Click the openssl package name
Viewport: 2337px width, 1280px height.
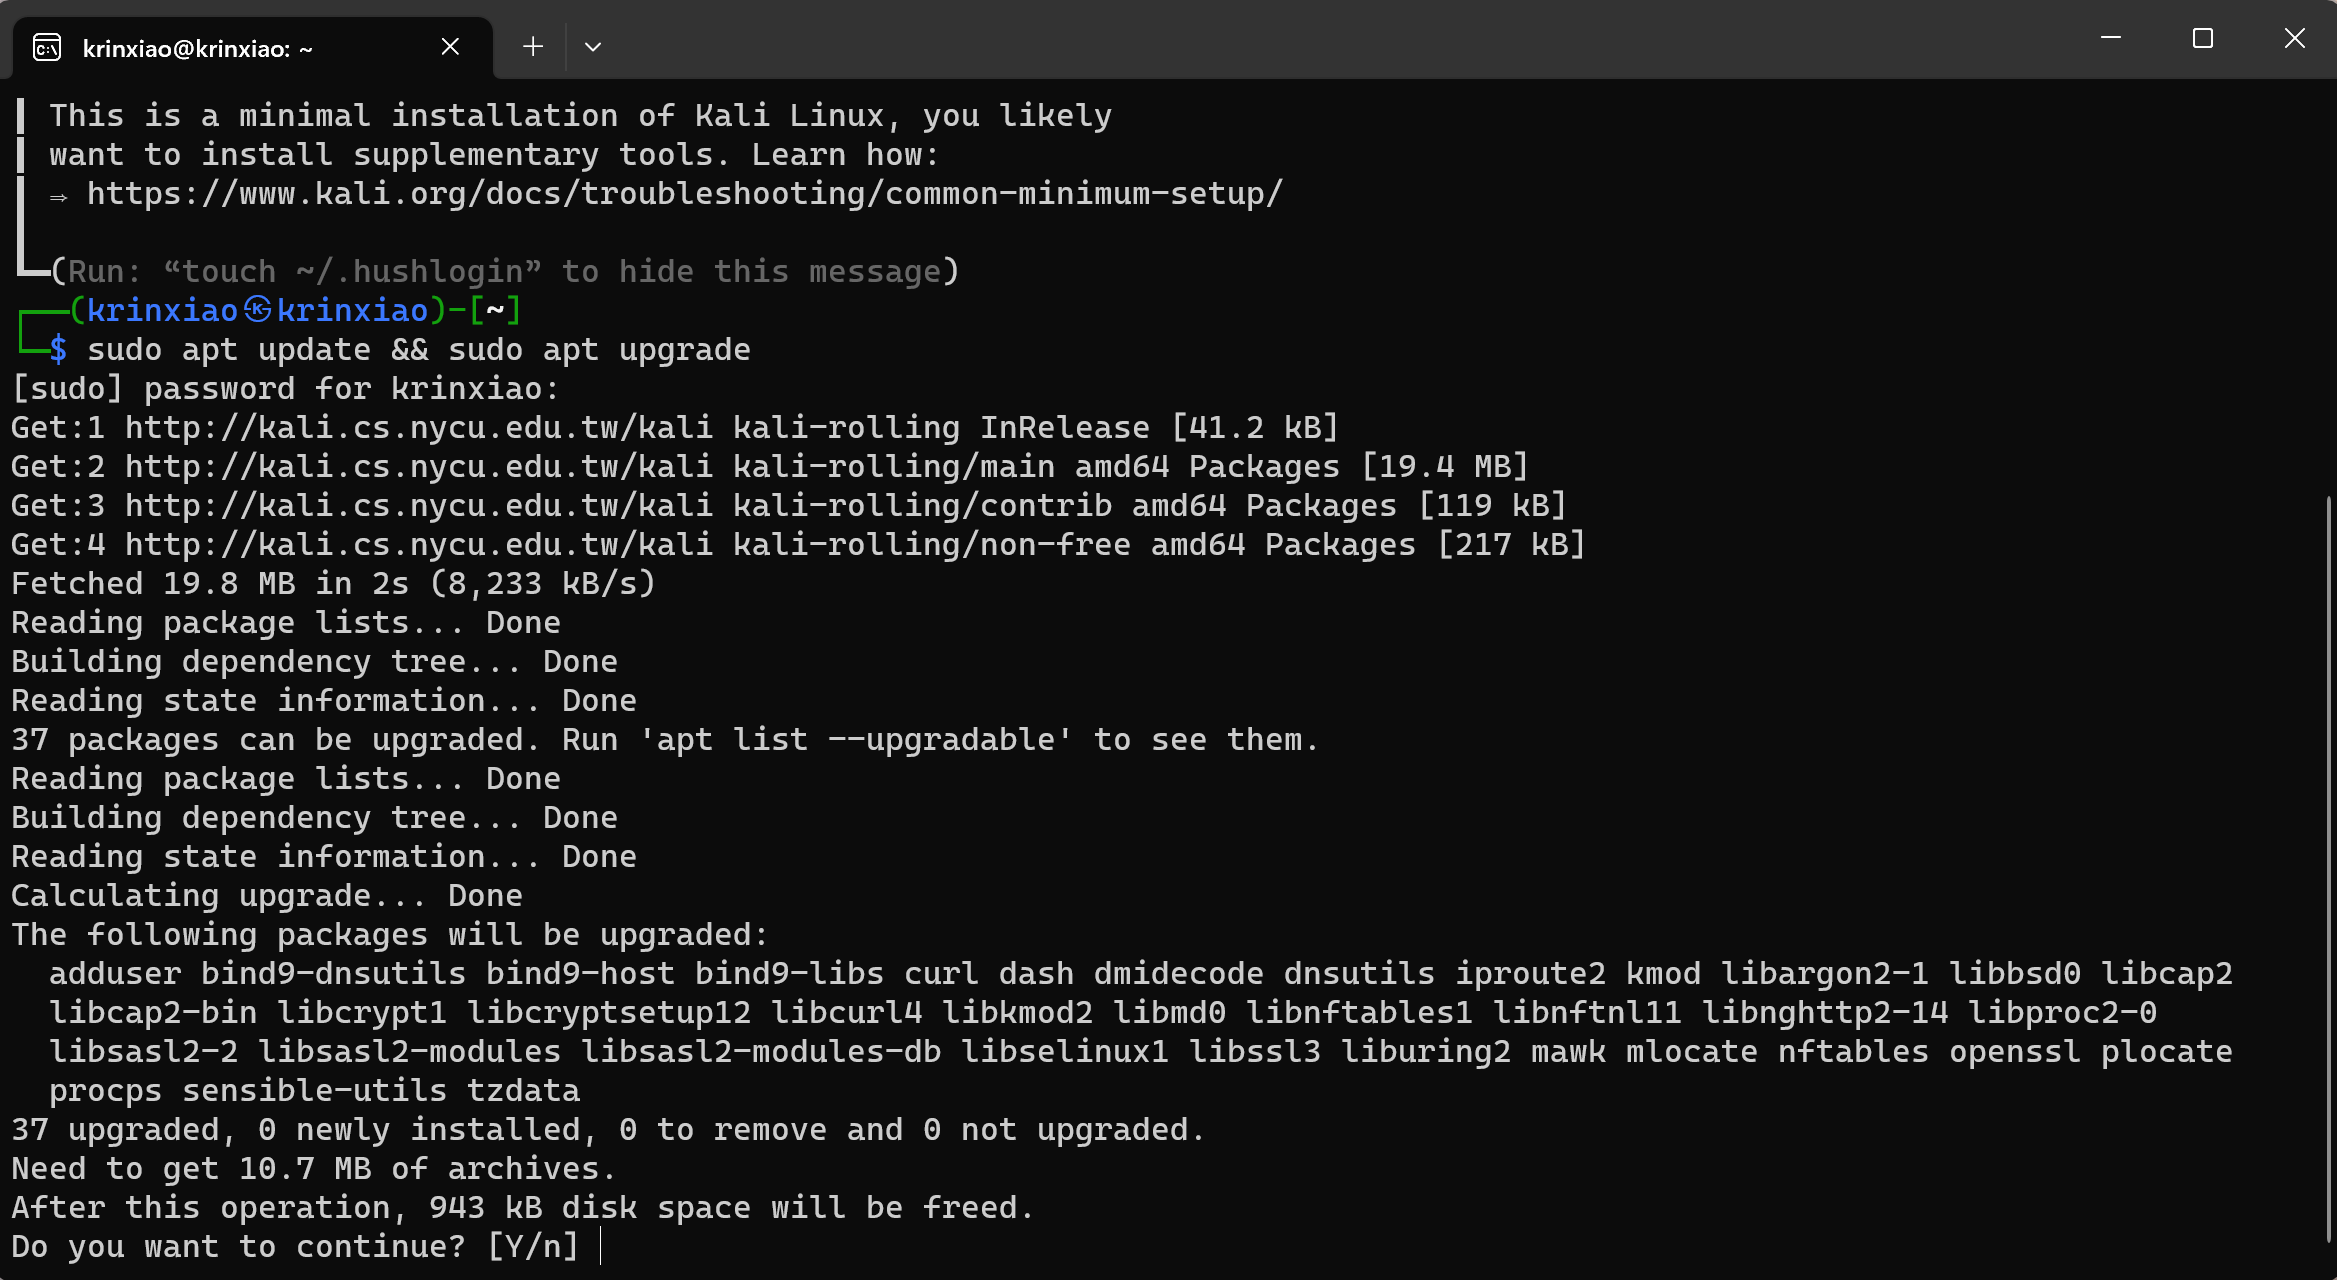pos(2015,1051)
